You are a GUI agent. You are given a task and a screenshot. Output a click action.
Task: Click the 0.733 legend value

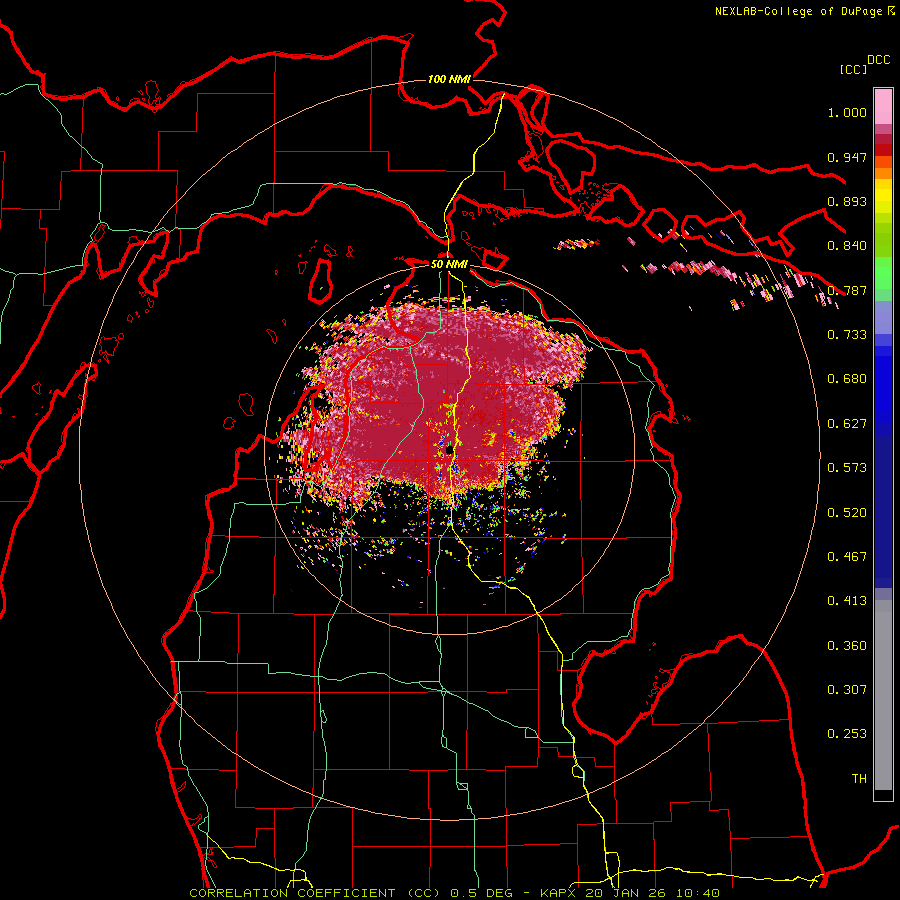[847, 335]
